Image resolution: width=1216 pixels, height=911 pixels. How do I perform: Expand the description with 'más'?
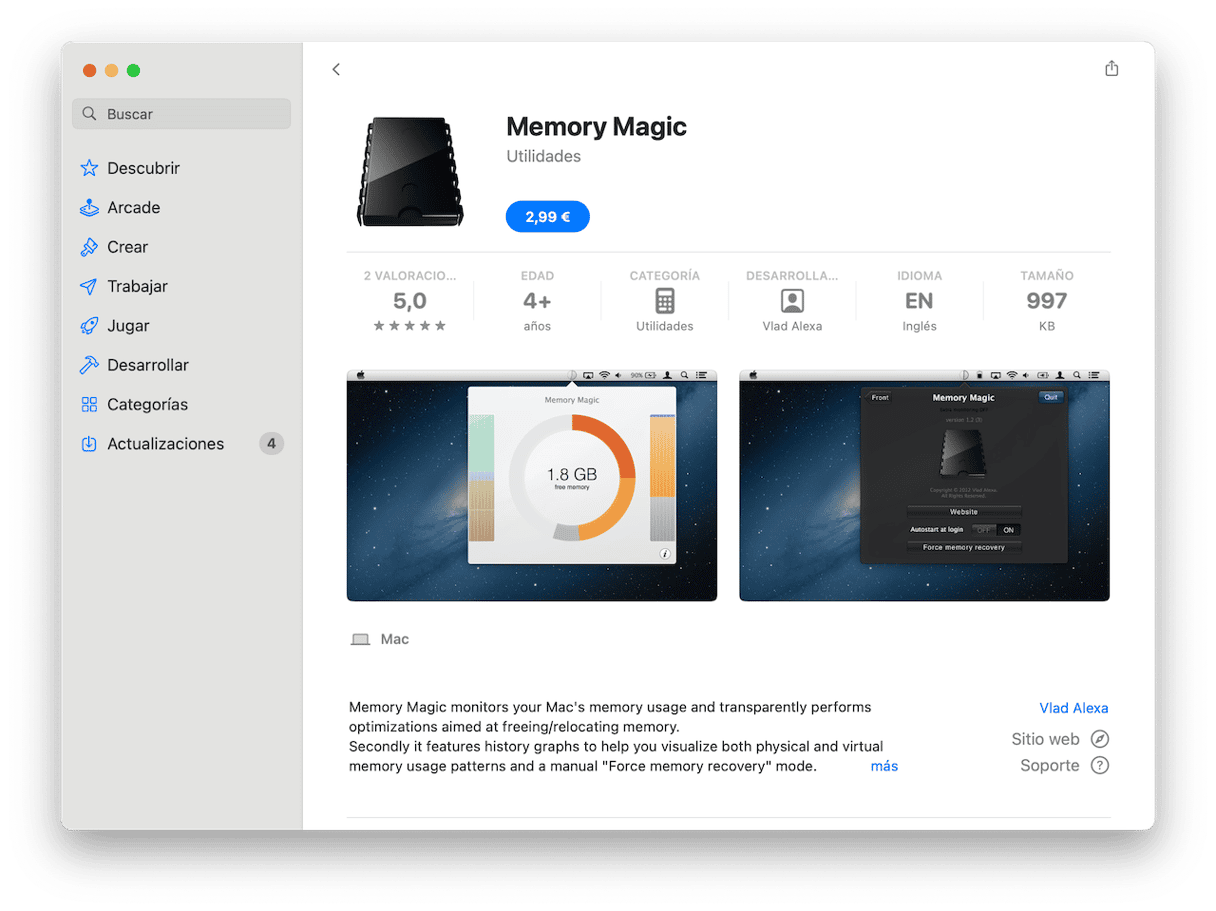pos(884,766)
